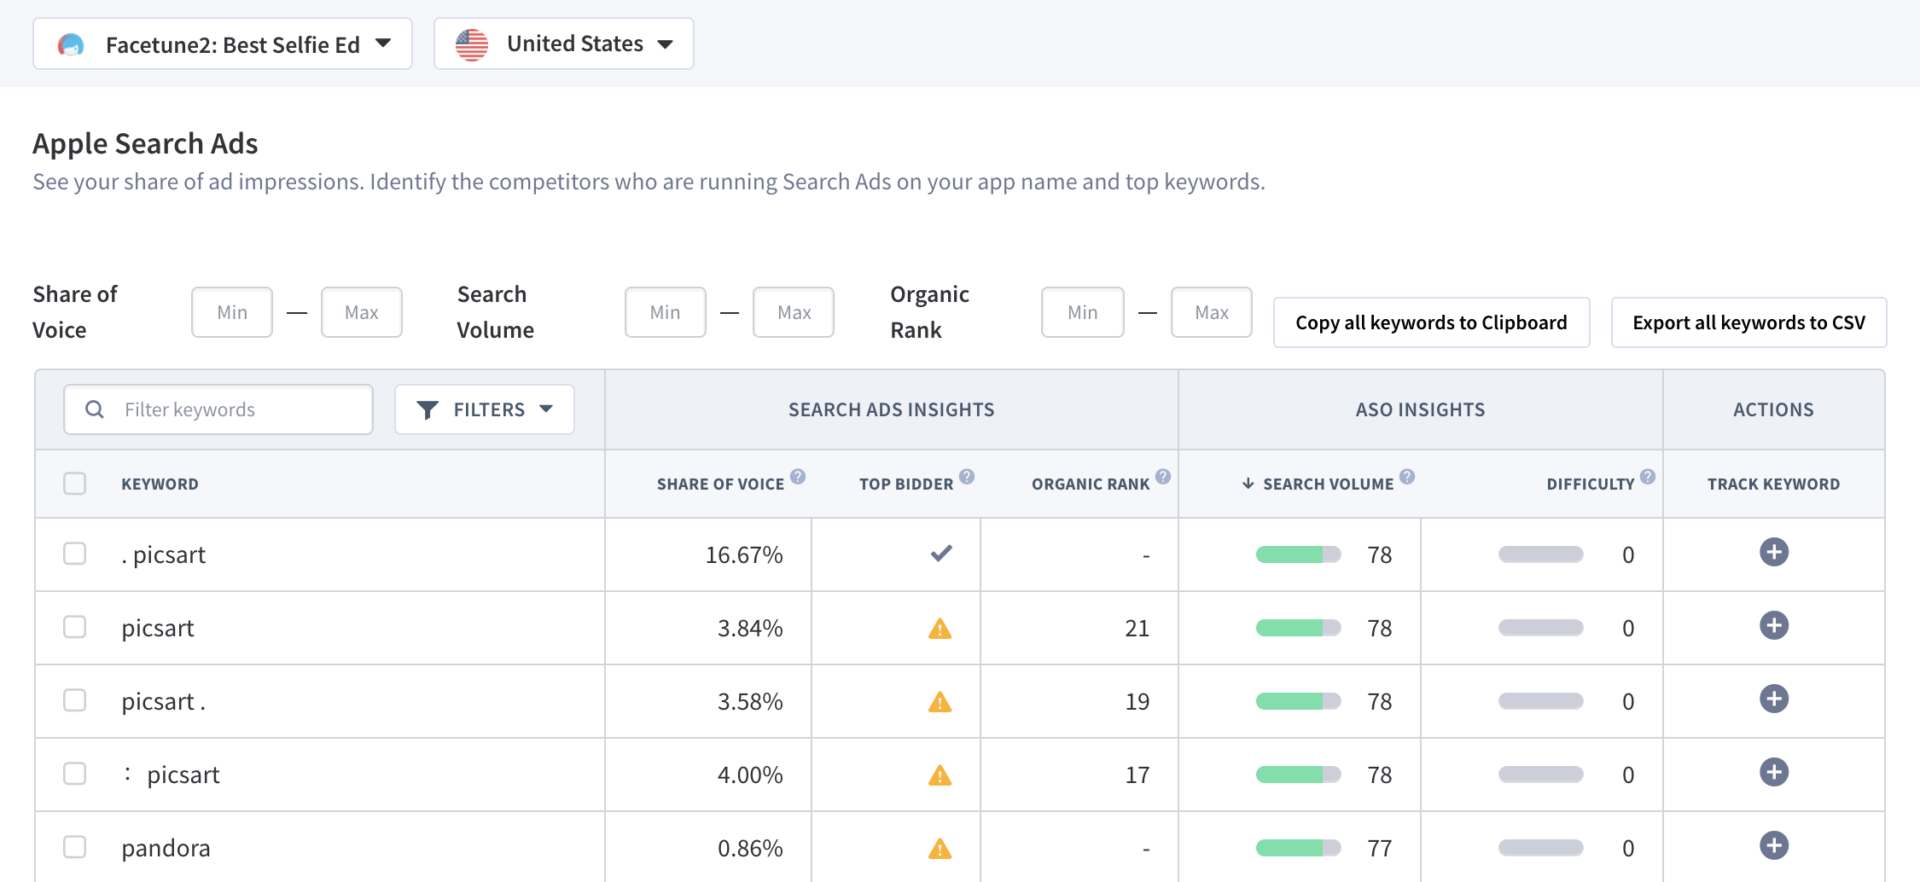Click the search magnifier icon in keyword filter
This screenshot has height=882, width=1920.
(95, 409)
